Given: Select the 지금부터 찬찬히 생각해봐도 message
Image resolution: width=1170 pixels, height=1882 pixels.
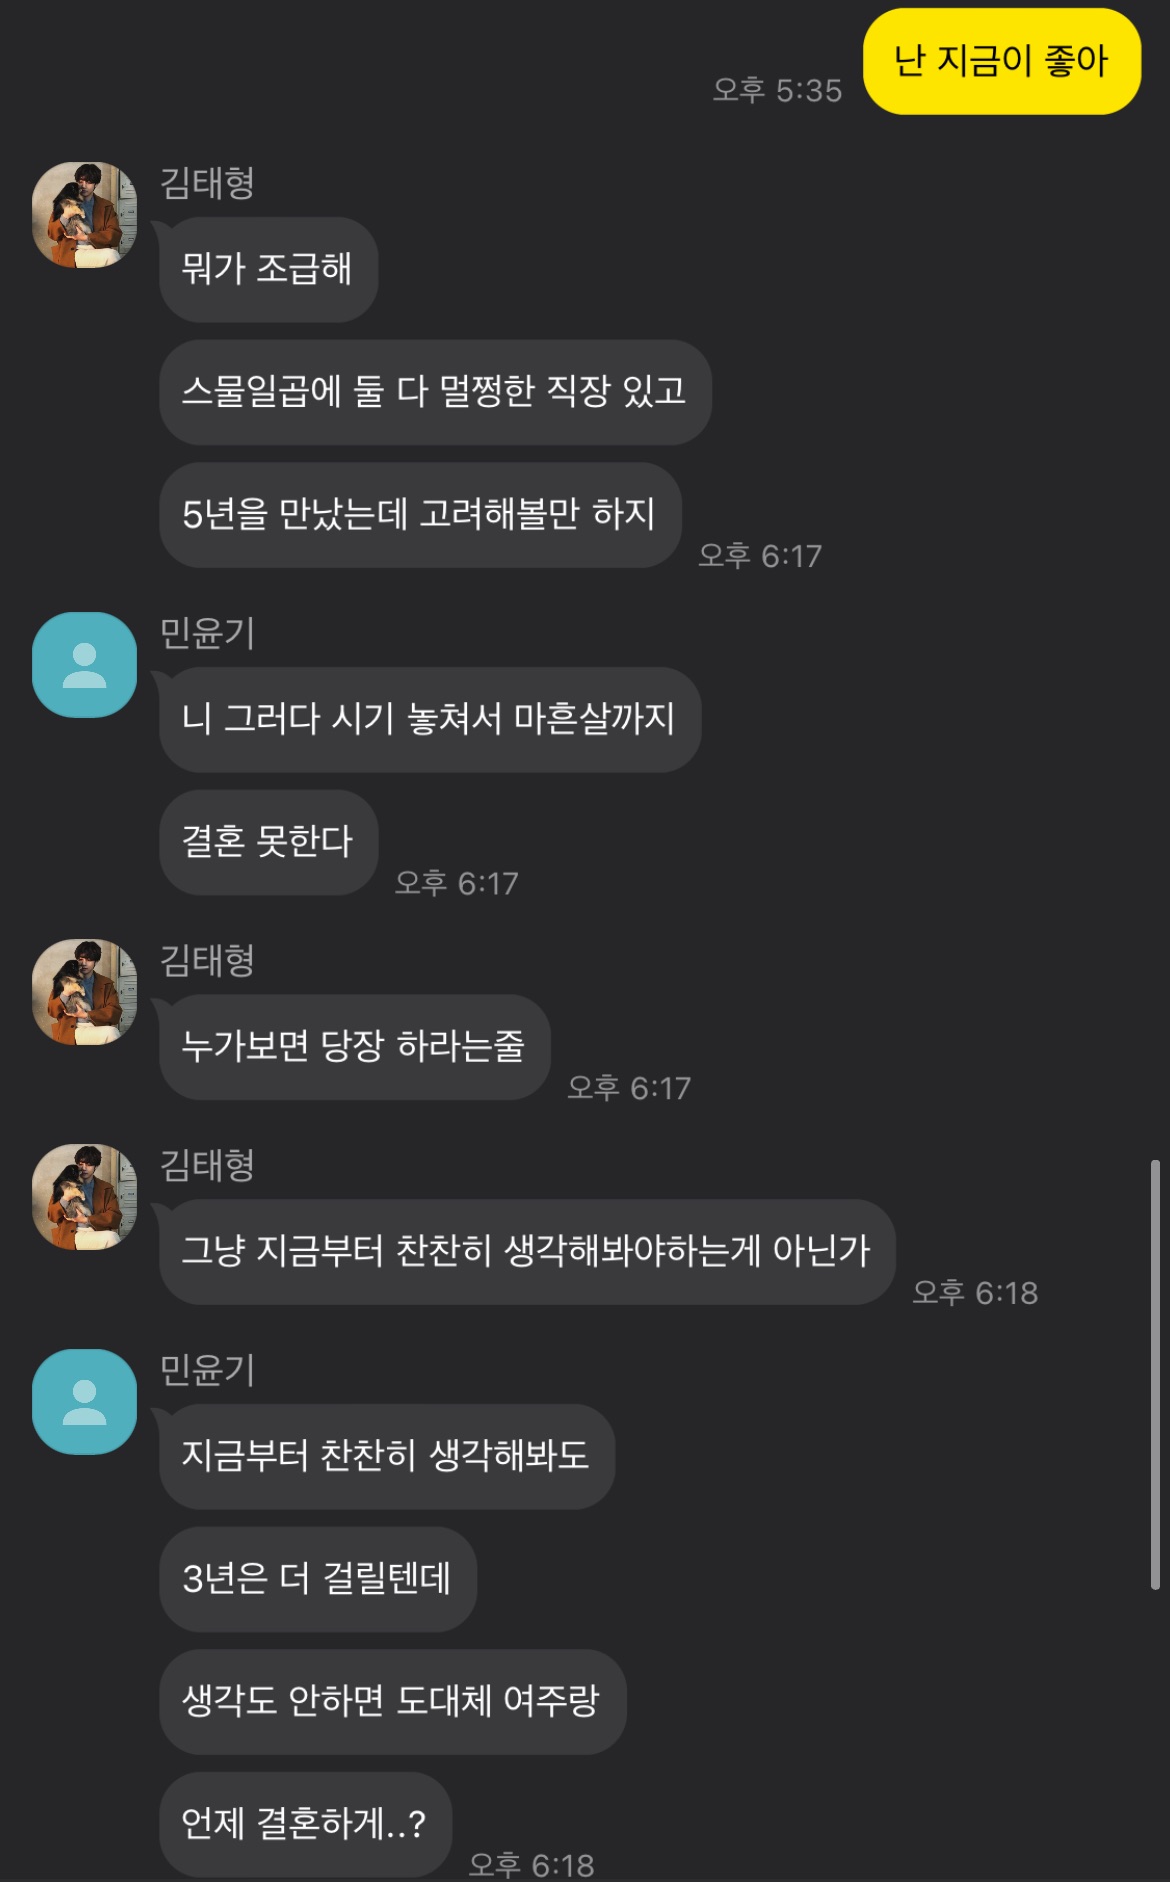Looking at the screenshot, I should pos(387,1457).
